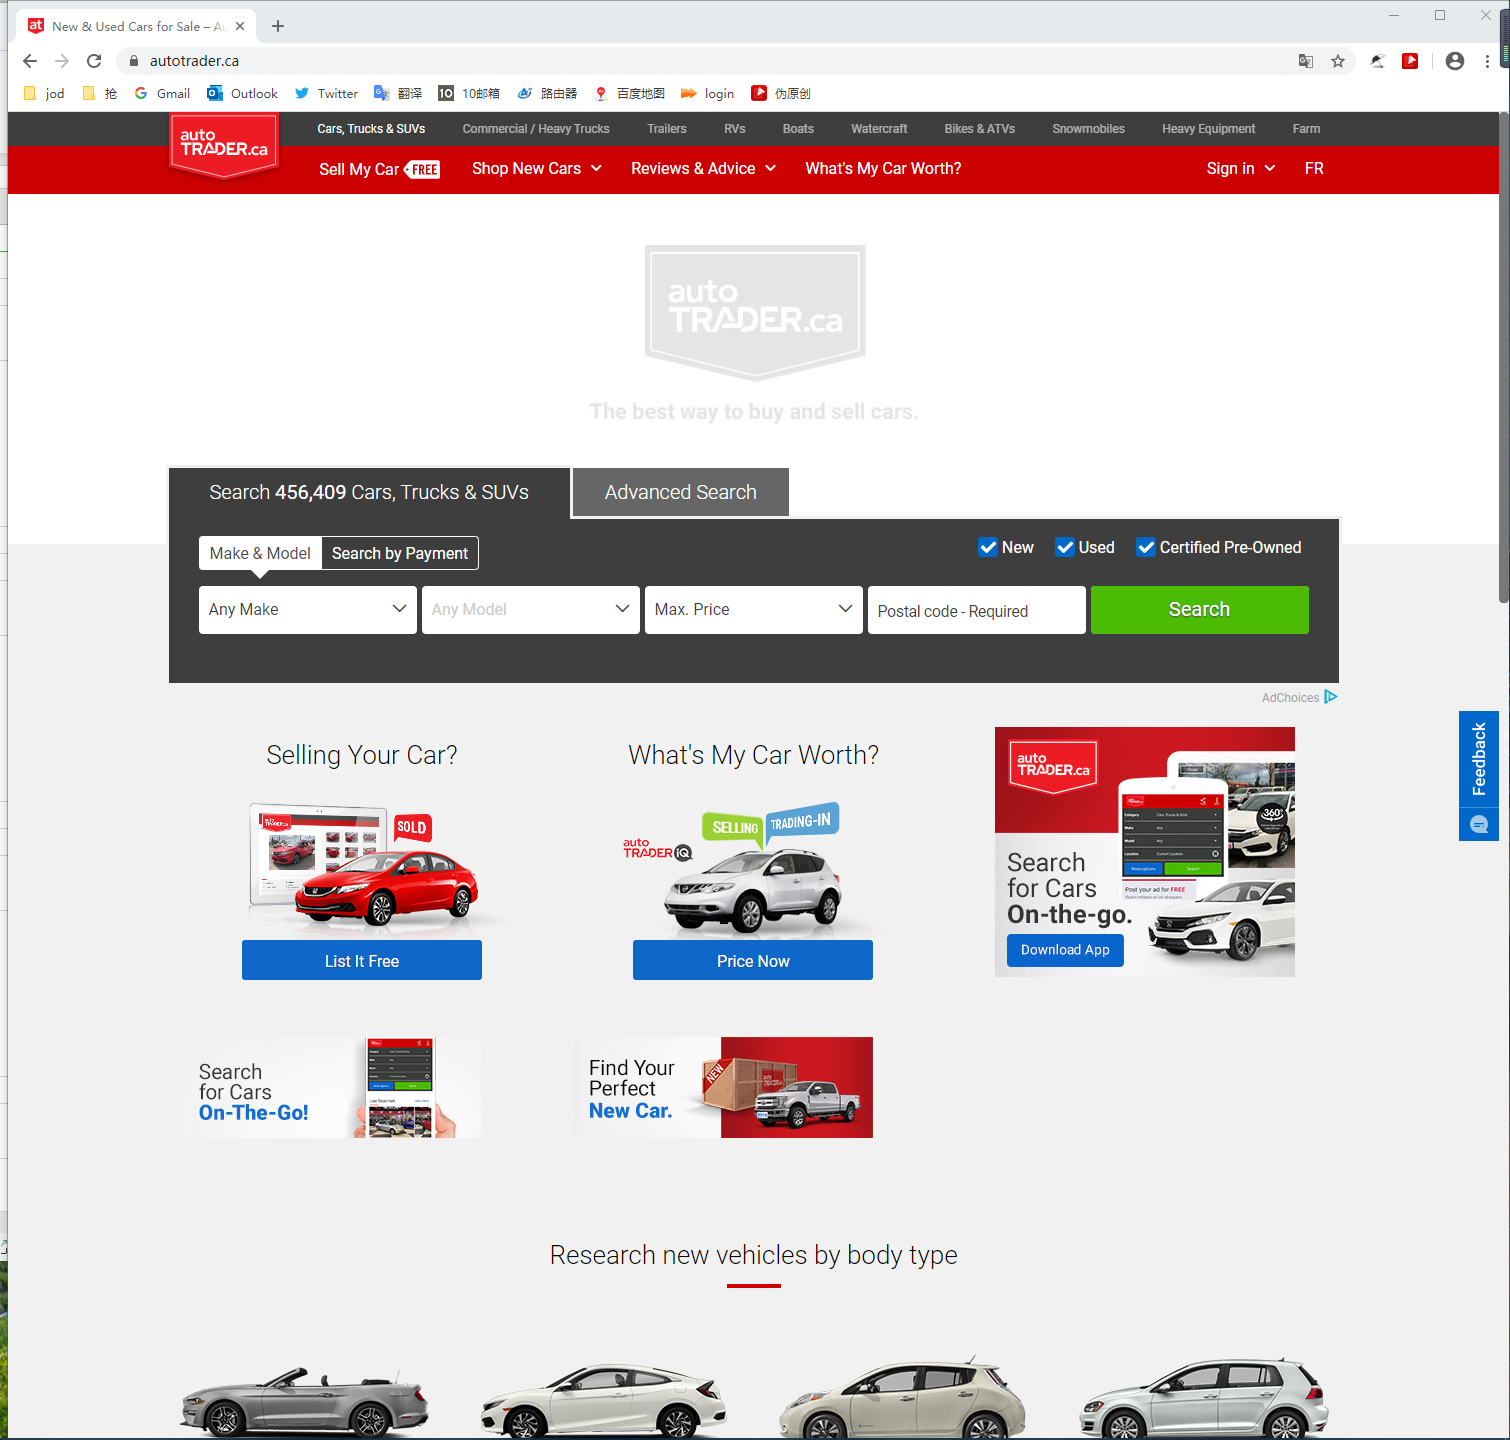
Task: Click the AutoTrader.ca logo in header
Action: [x=224, y=145]
